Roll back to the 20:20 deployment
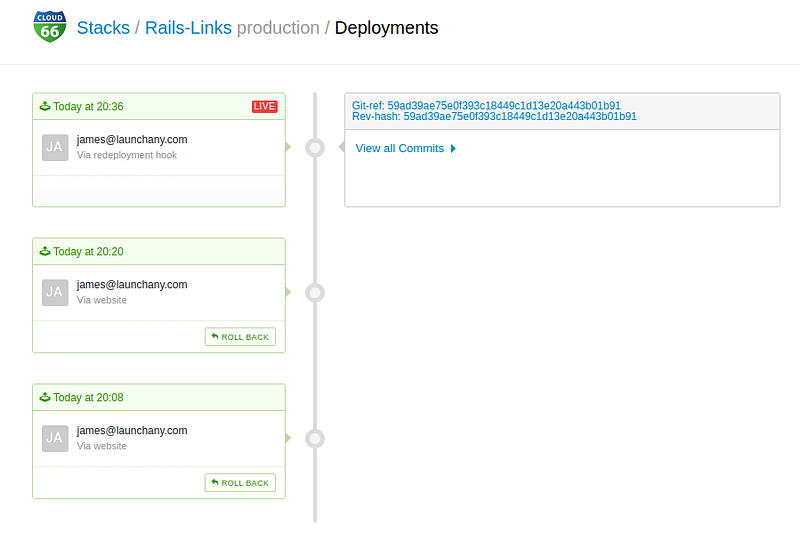Screen dimensions: 800x541 [240, 337]
